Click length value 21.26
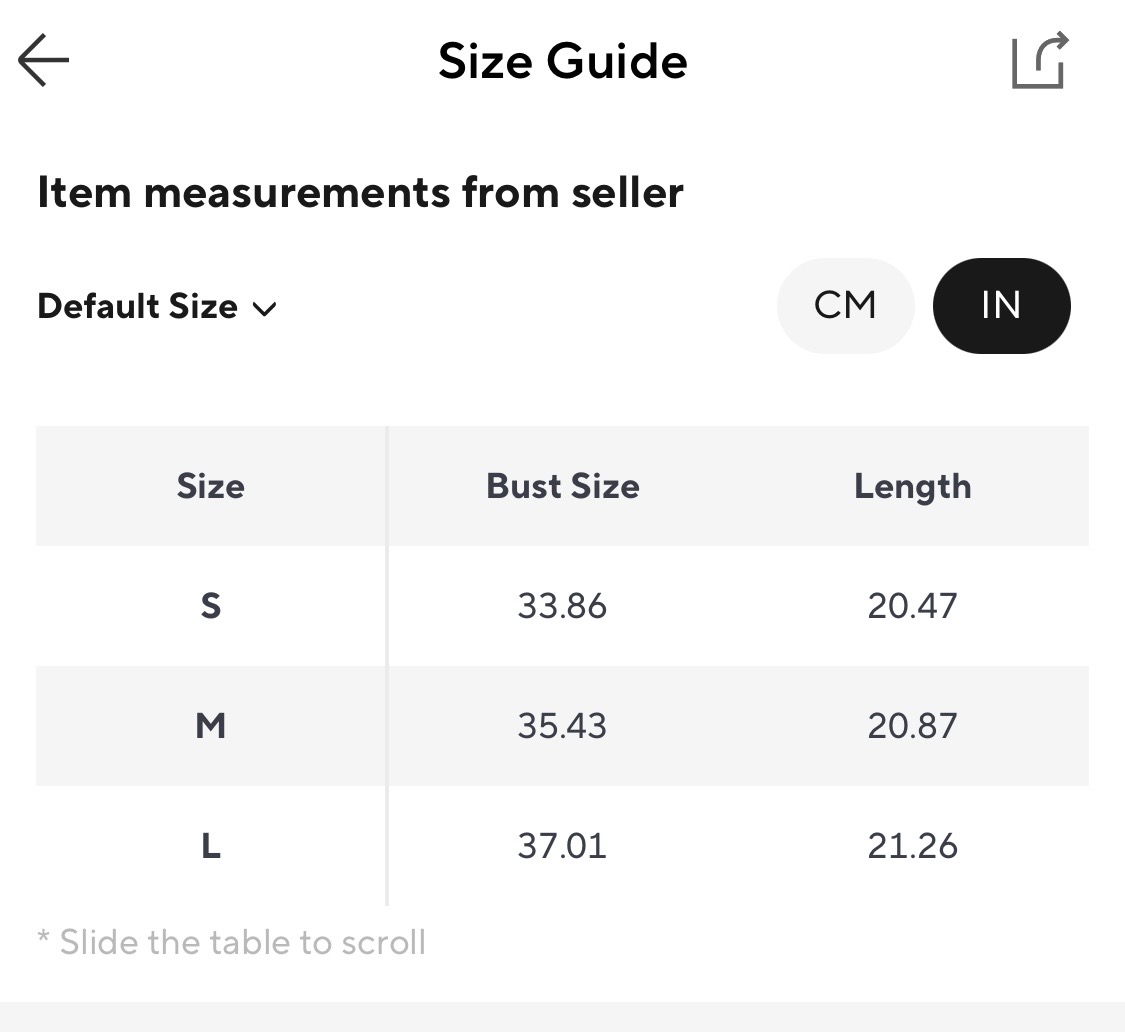 pyautogui.click(x=912, y=846)
